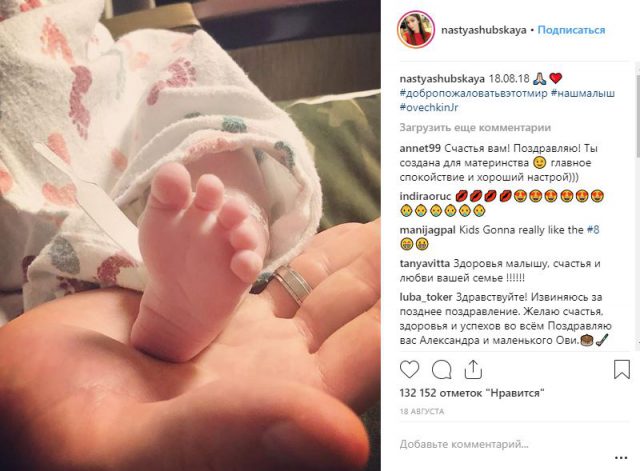
Task: Save the post with the bookmark icon
Action: pyautogui.click(x=622, y=369)
